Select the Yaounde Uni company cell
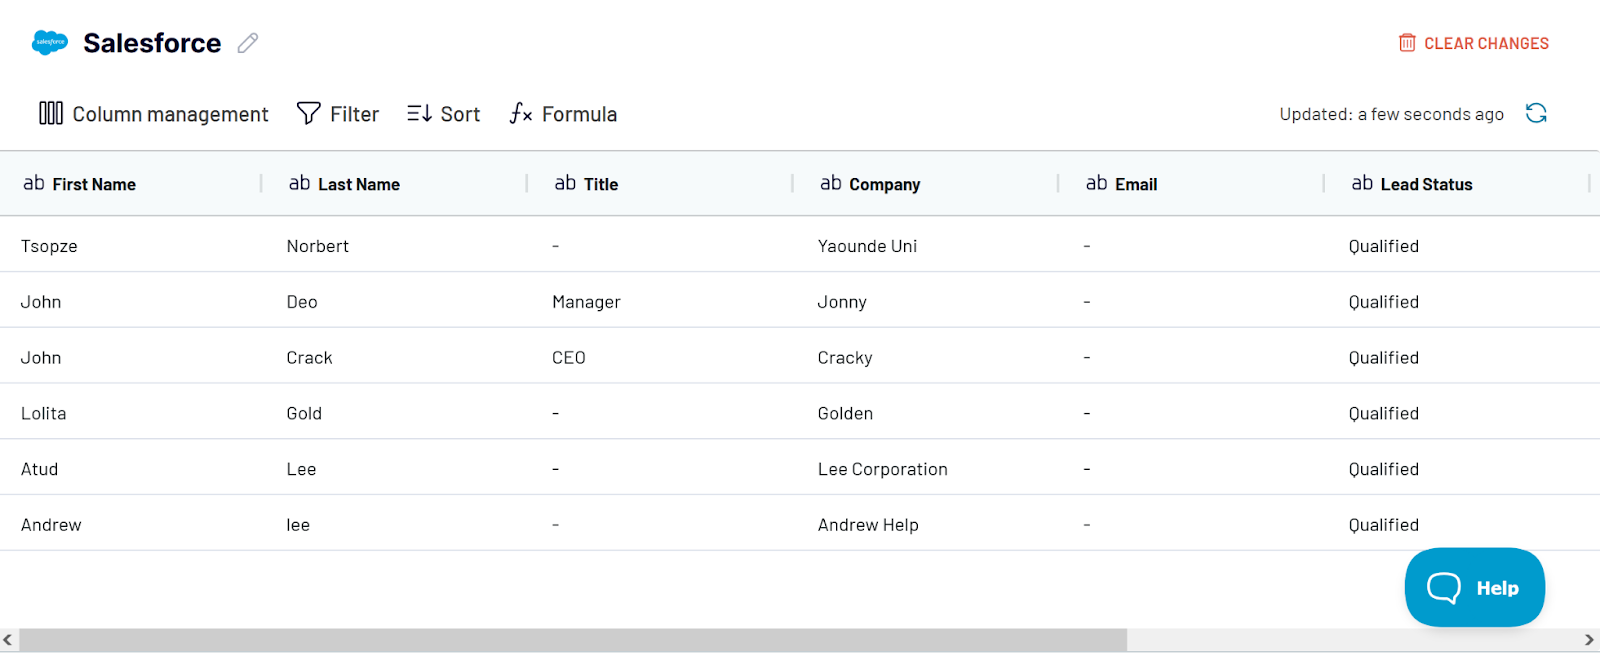Viewport: 1600px width, 662px height. click(867, 246)
